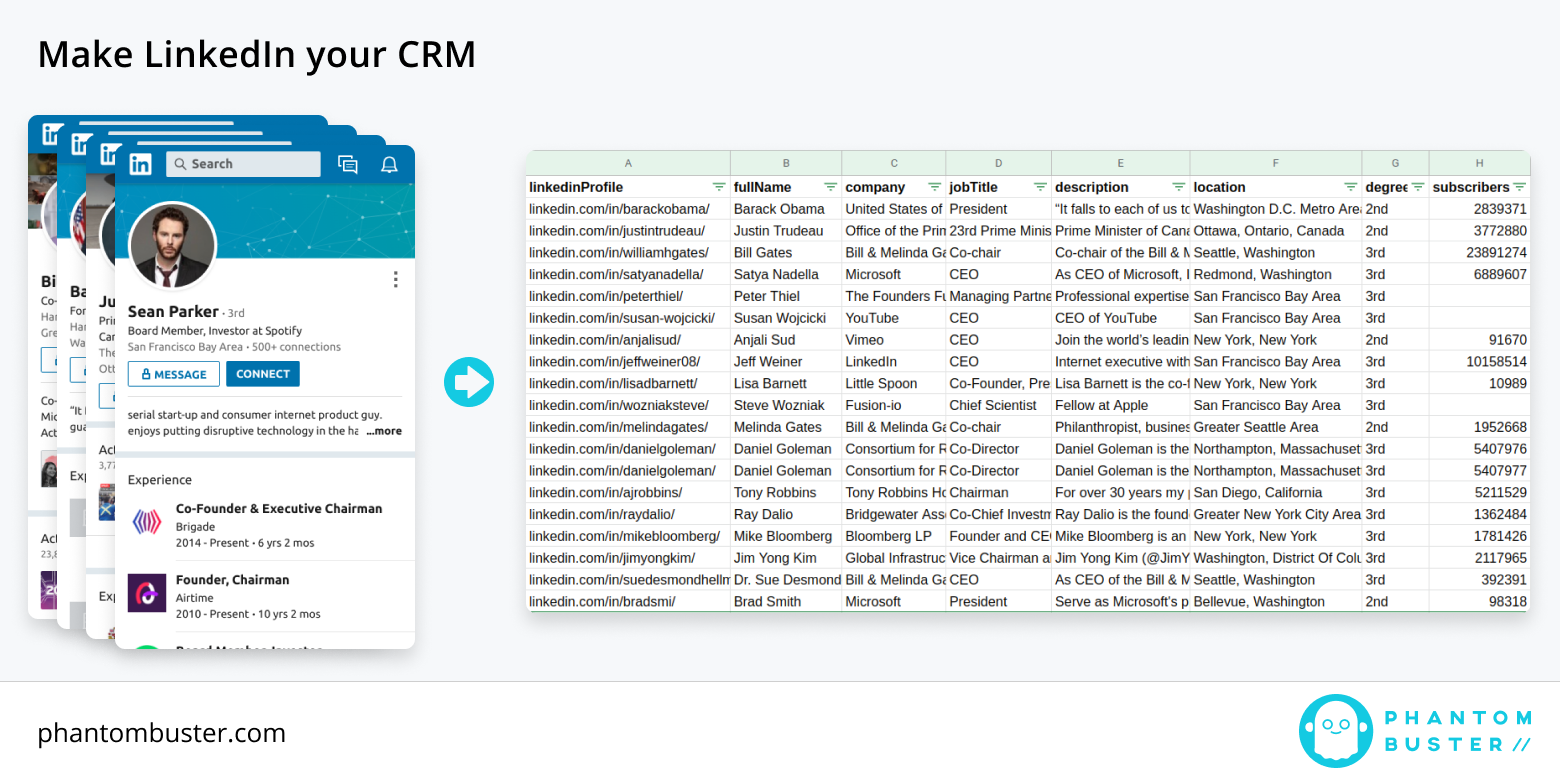
Task: Click cell linkedin.com/in/barackobama/
Action: (628, 209)
